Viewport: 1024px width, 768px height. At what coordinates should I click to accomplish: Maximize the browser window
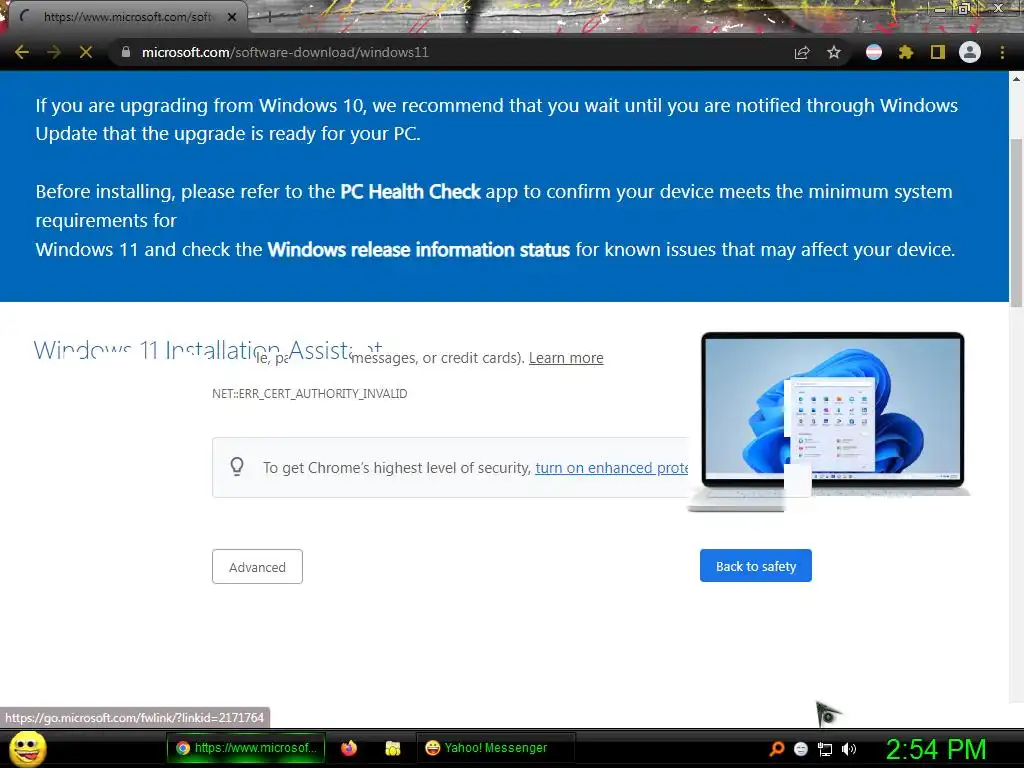coord(964,8)
